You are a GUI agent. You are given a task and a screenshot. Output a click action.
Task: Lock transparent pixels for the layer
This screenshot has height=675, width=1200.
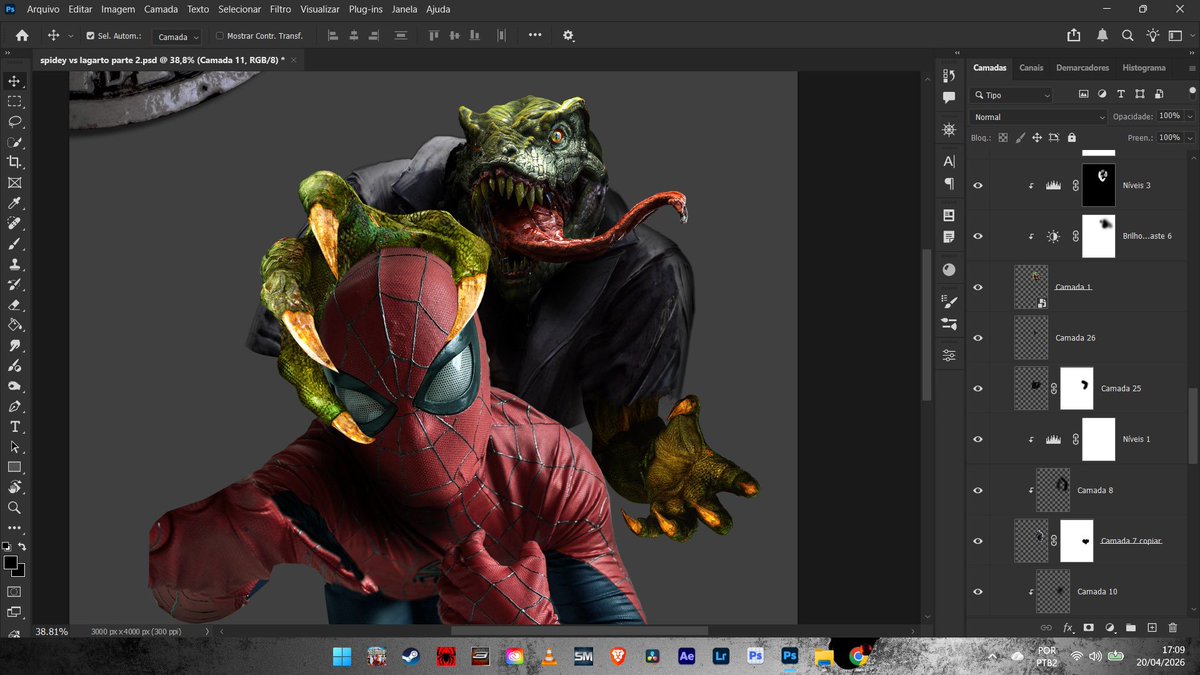pos(1003,137)
